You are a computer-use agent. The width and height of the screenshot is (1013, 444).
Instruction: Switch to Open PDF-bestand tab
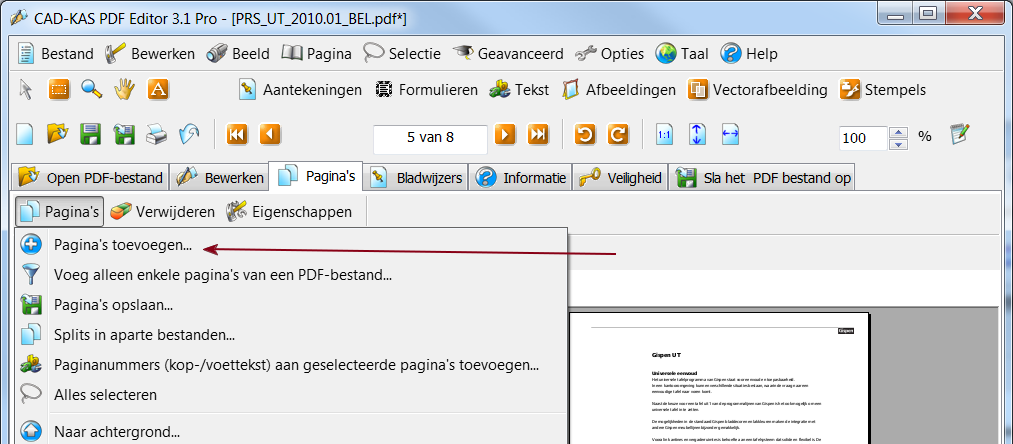pos(90,177)
